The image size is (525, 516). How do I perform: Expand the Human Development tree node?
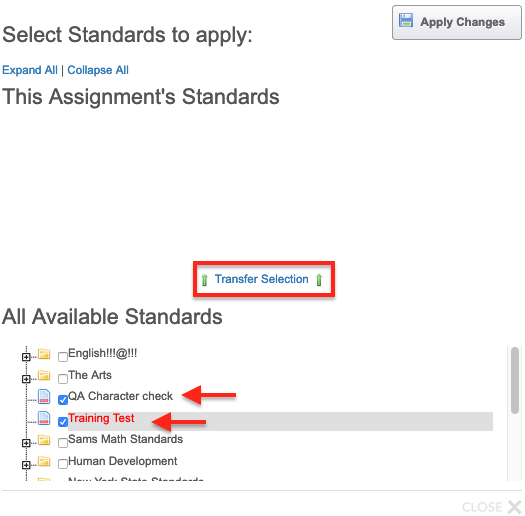[26, 465]
